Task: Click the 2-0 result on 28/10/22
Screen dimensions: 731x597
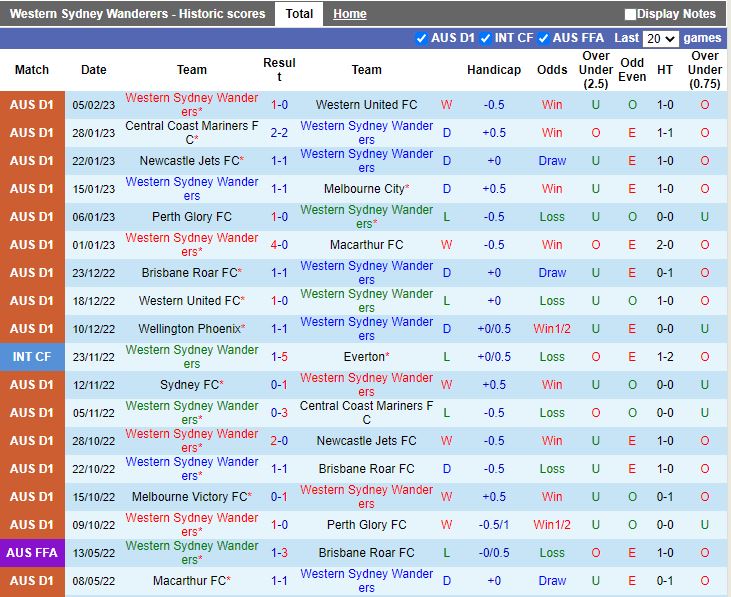Action: pyautogui.click(x=279, y=441)
